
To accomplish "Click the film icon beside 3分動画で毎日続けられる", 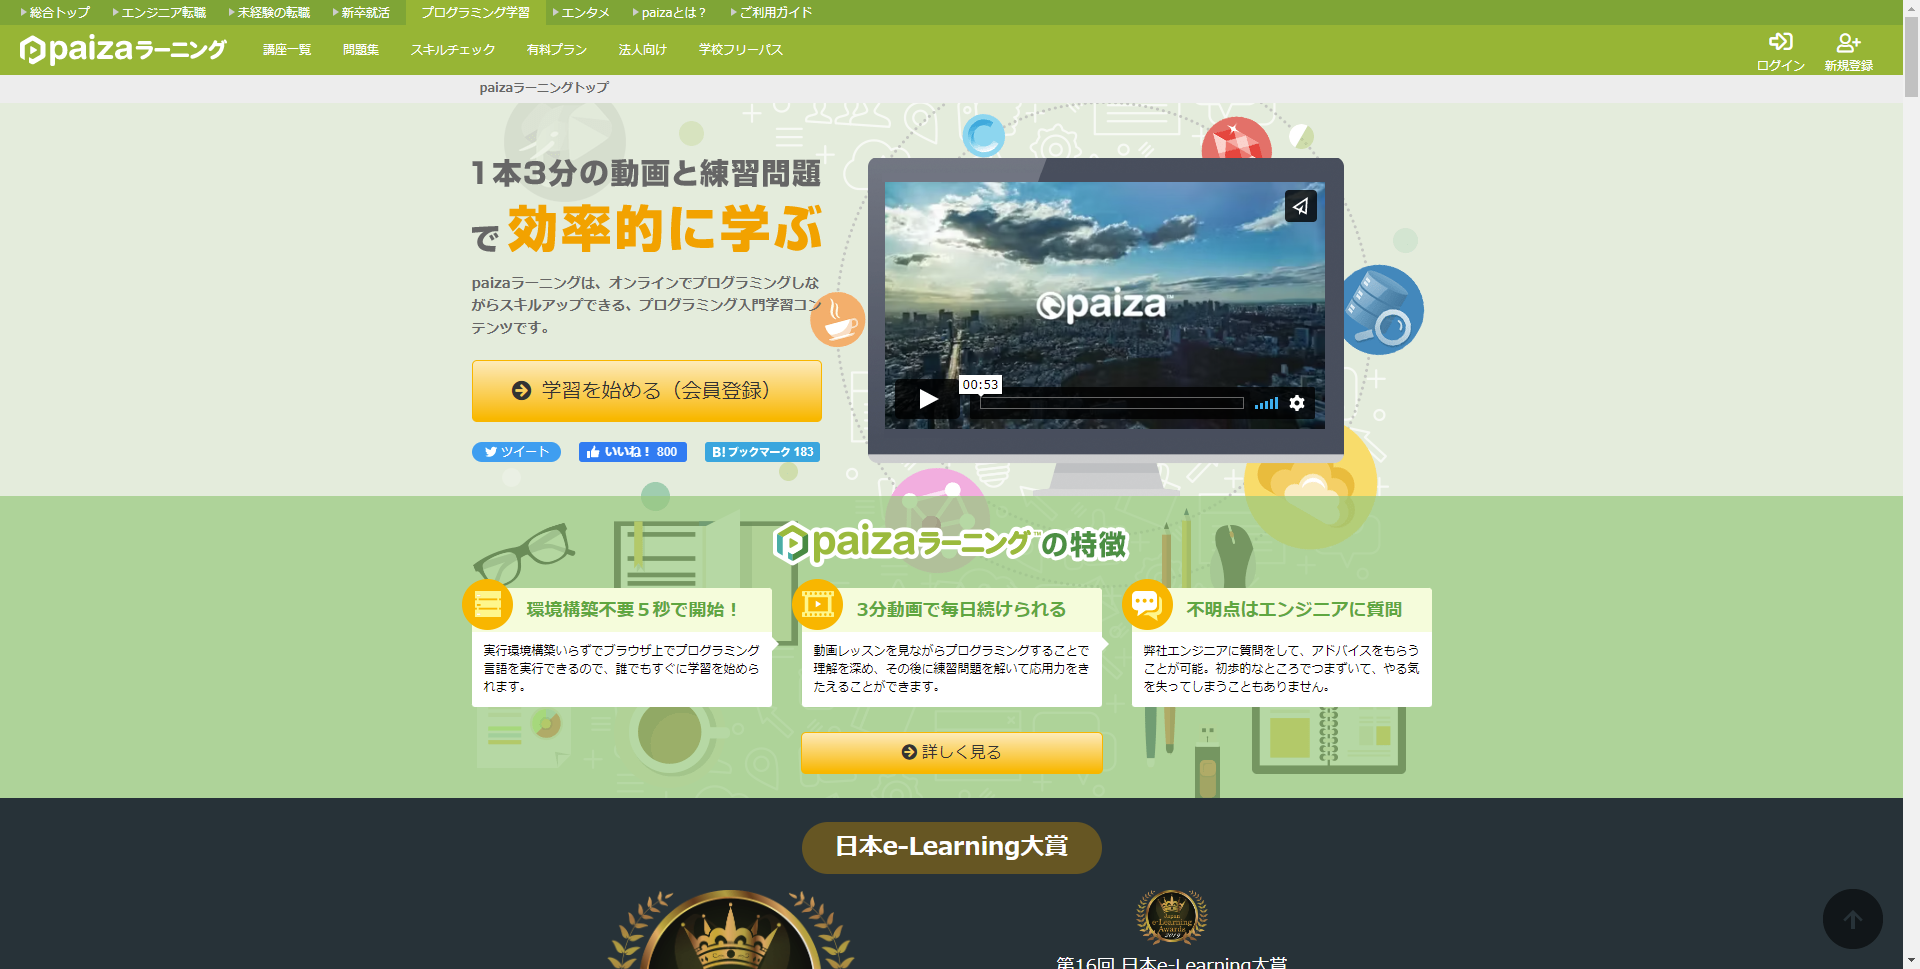I will [x=819, y=604].
